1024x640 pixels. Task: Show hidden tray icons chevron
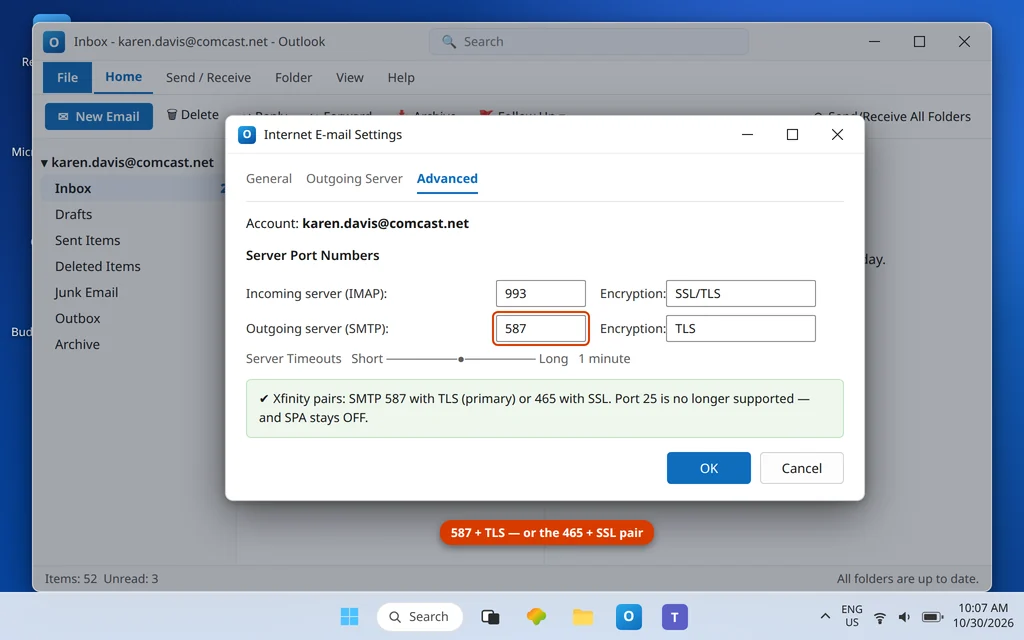tap(825, 616)
